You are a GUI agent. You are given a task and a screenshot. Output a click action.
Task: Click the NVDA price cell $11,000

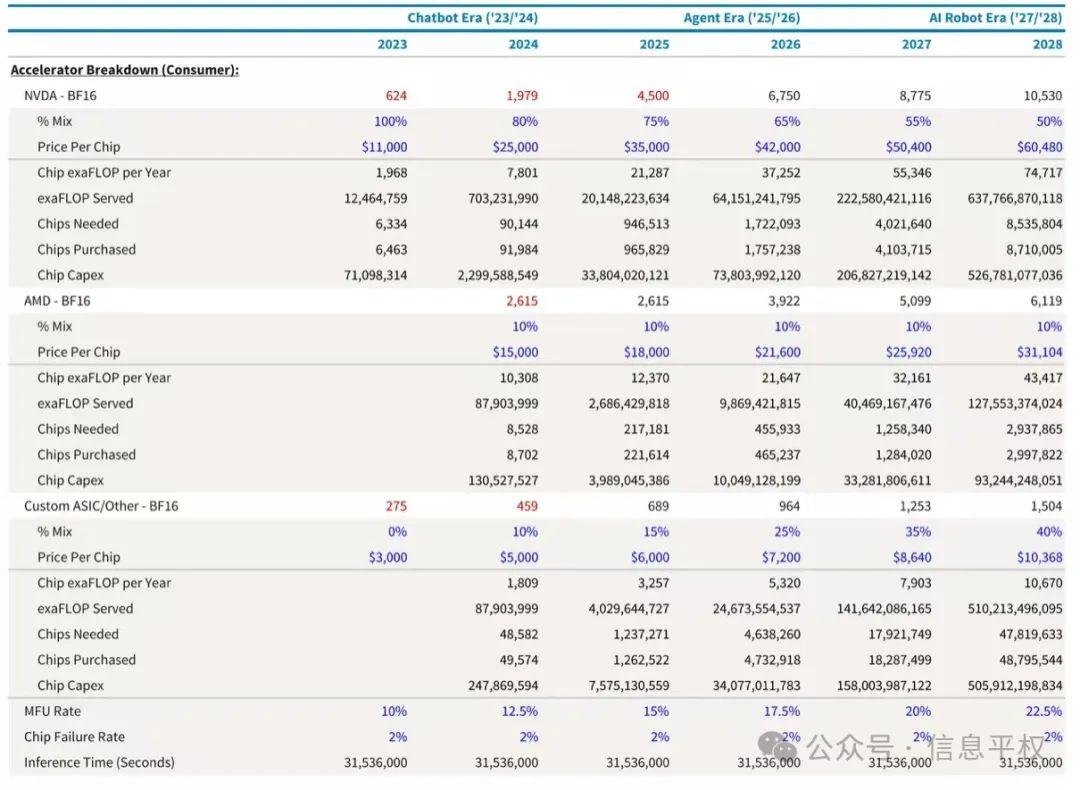(384, 147)
